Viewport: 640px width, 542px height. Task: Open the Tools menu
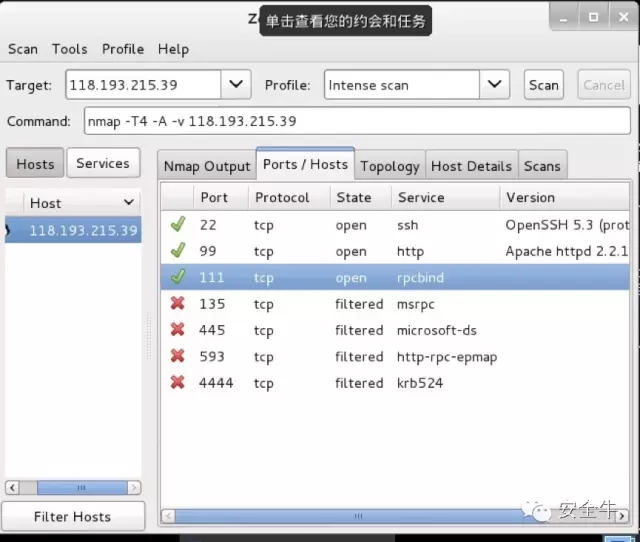69,49
